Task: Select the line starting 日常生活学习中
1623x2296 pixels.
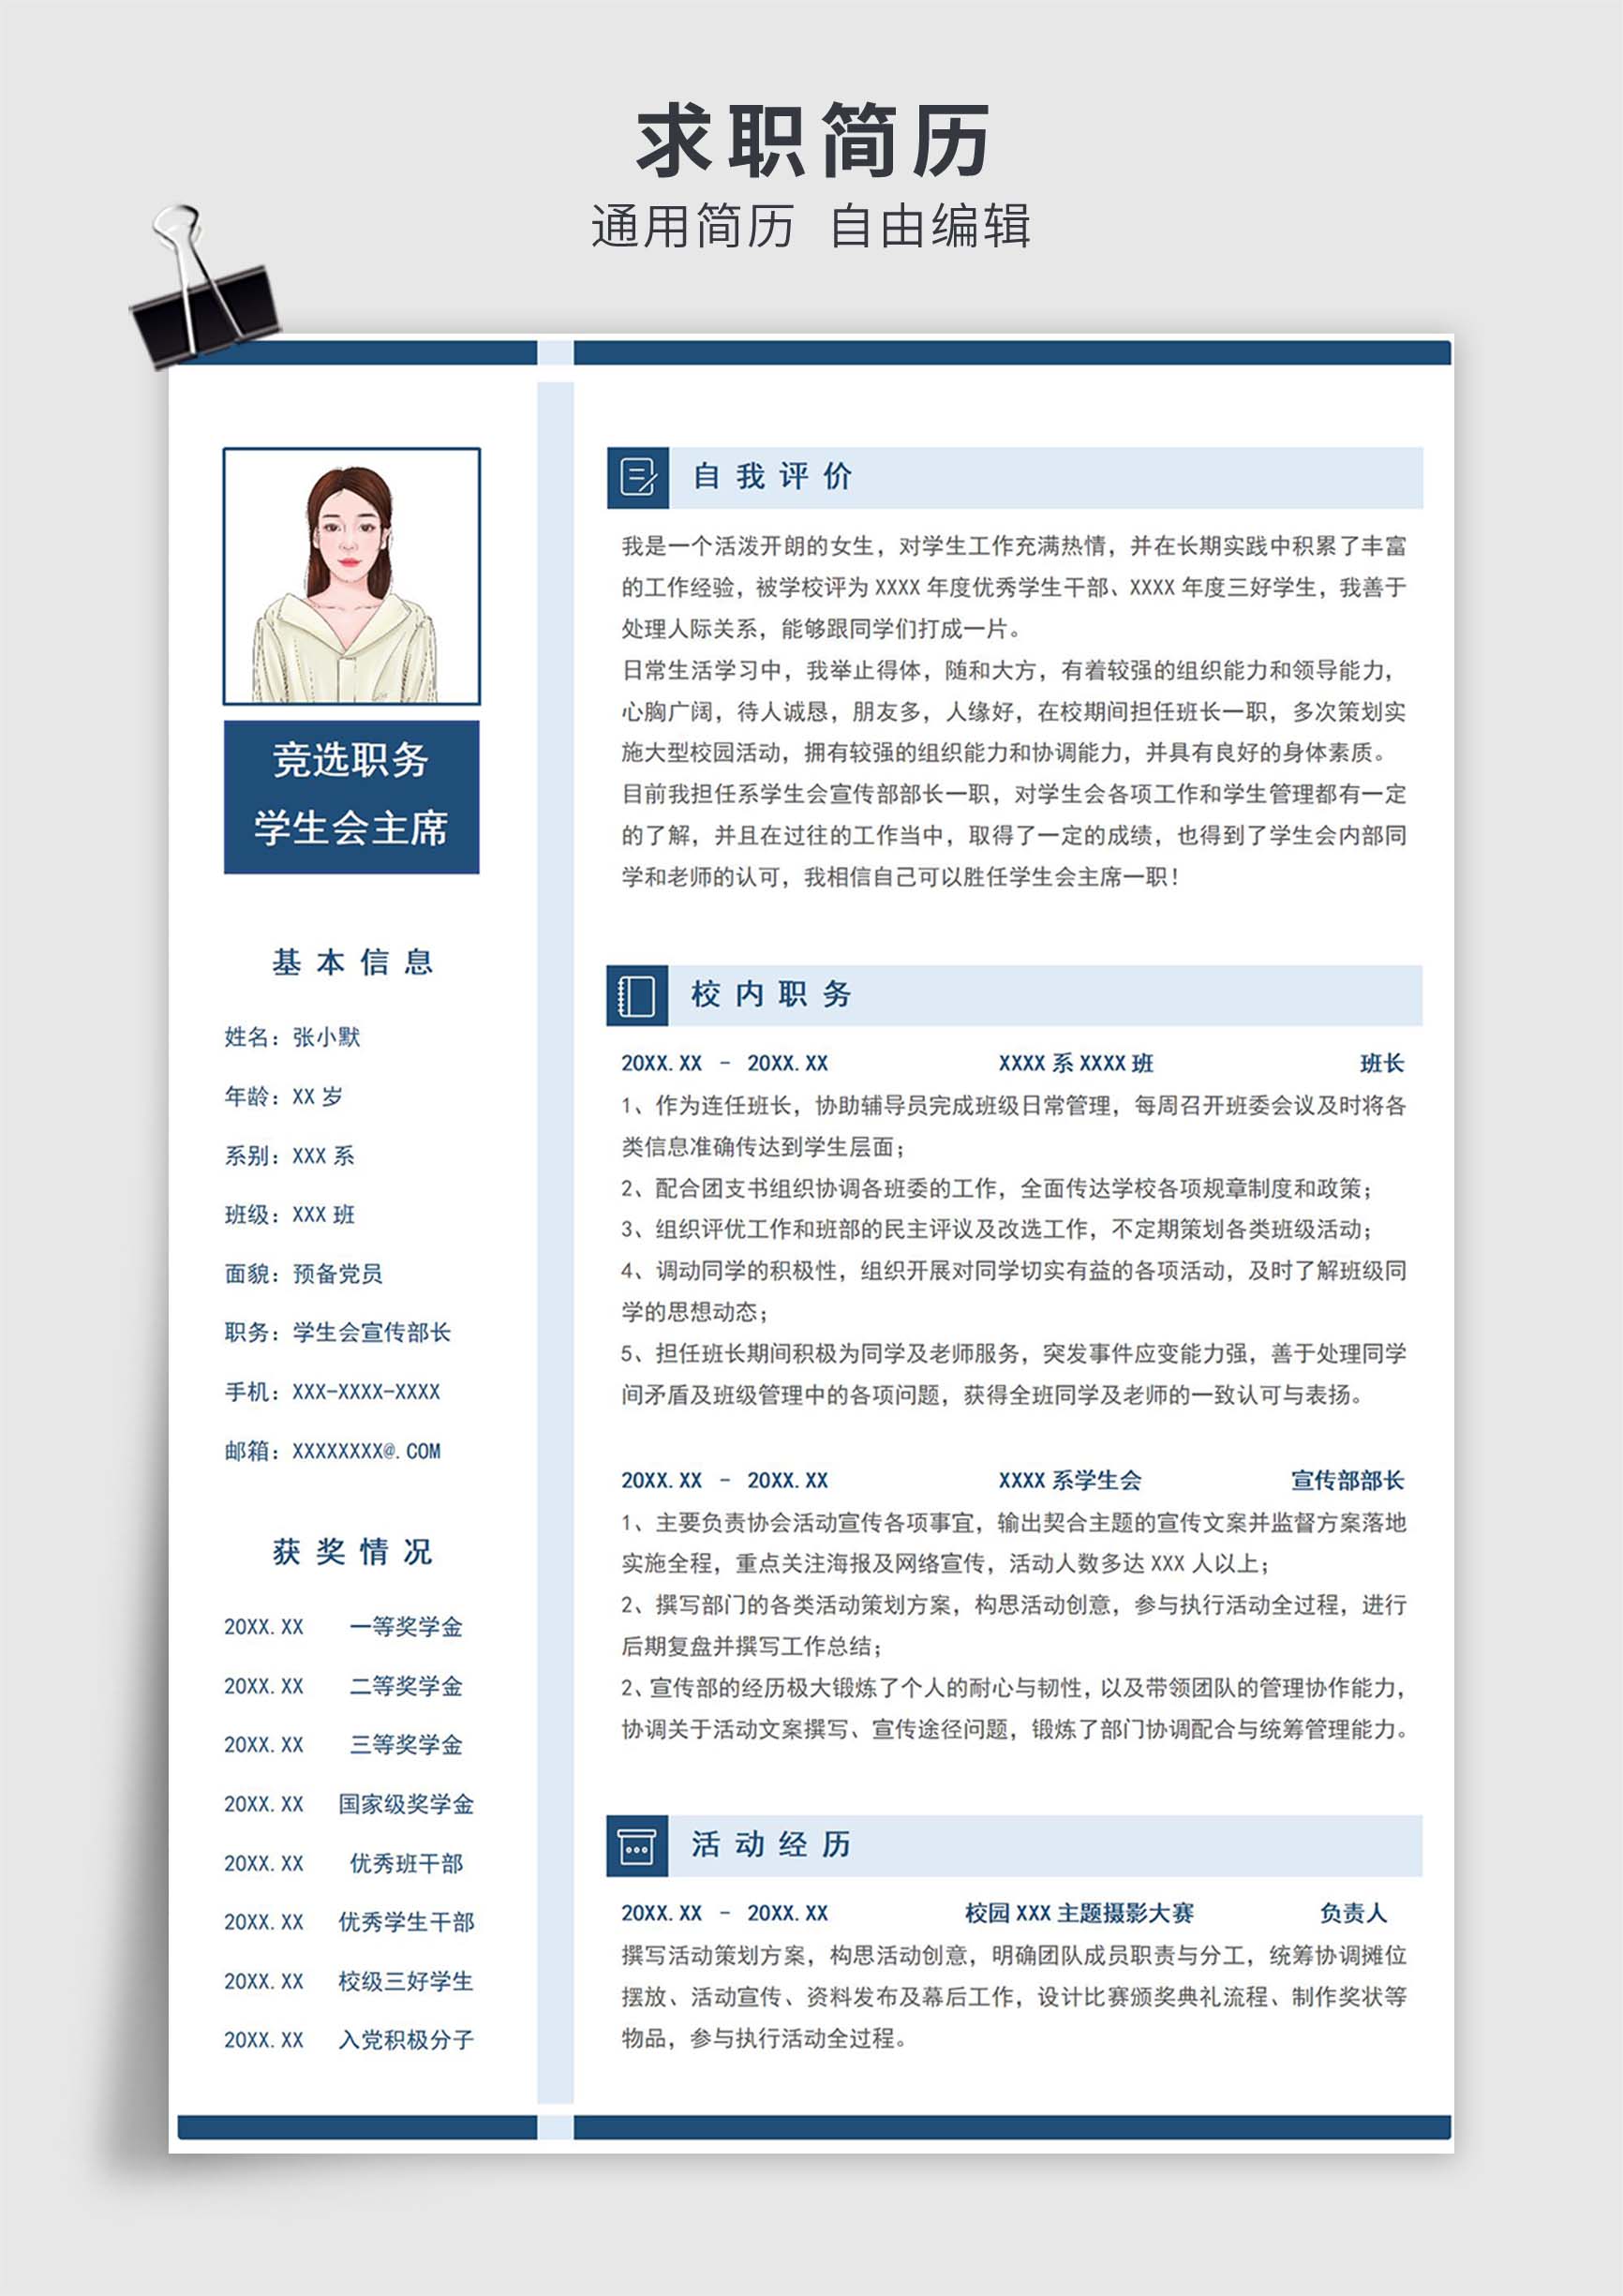Action: pyautogui.click(x=1008, y=670)
